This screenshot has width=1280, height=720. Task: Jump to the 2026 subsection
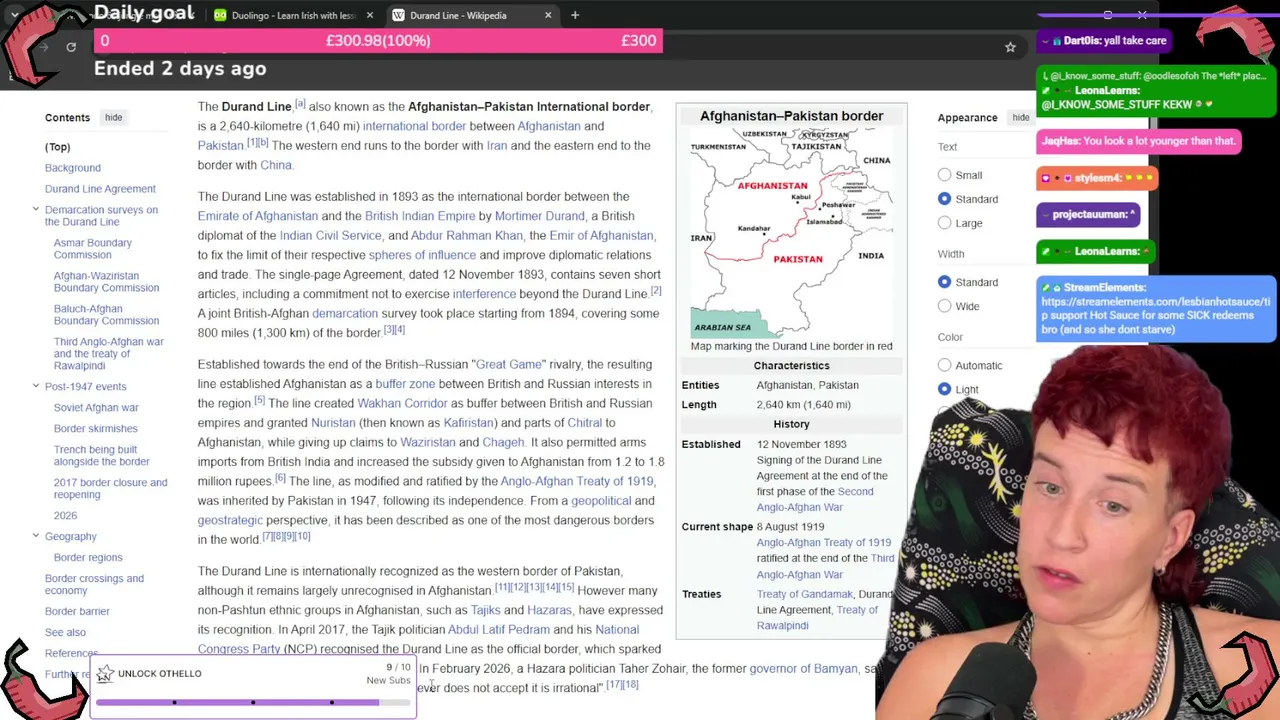65,516
